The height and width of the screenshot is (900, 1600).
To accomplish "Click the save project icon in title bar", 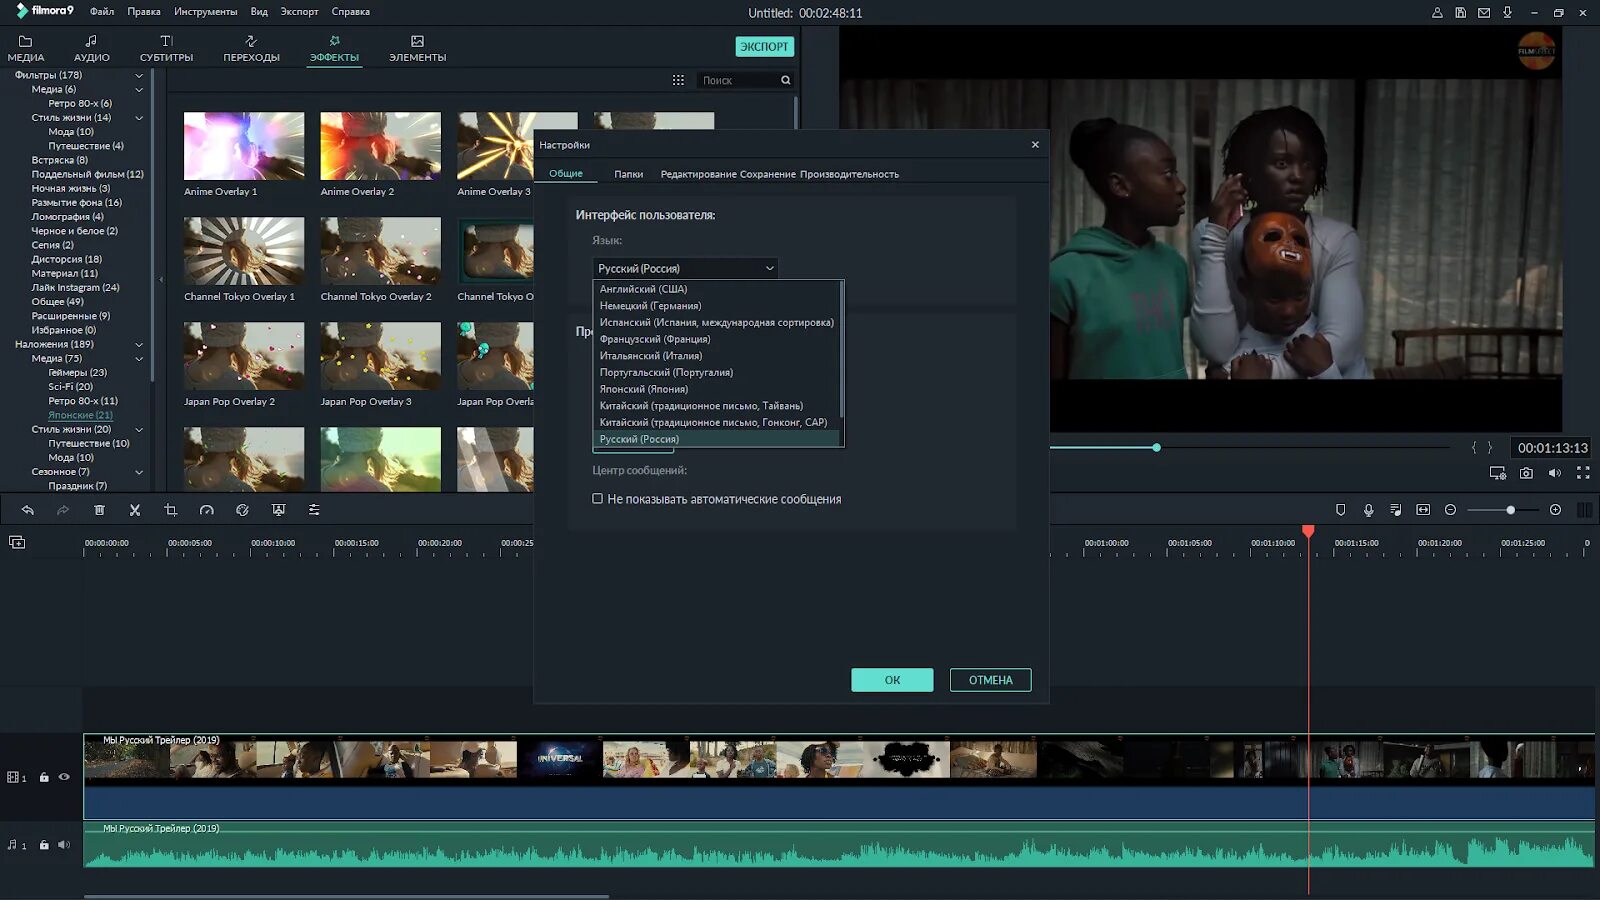I will [x=1461, y=13].
